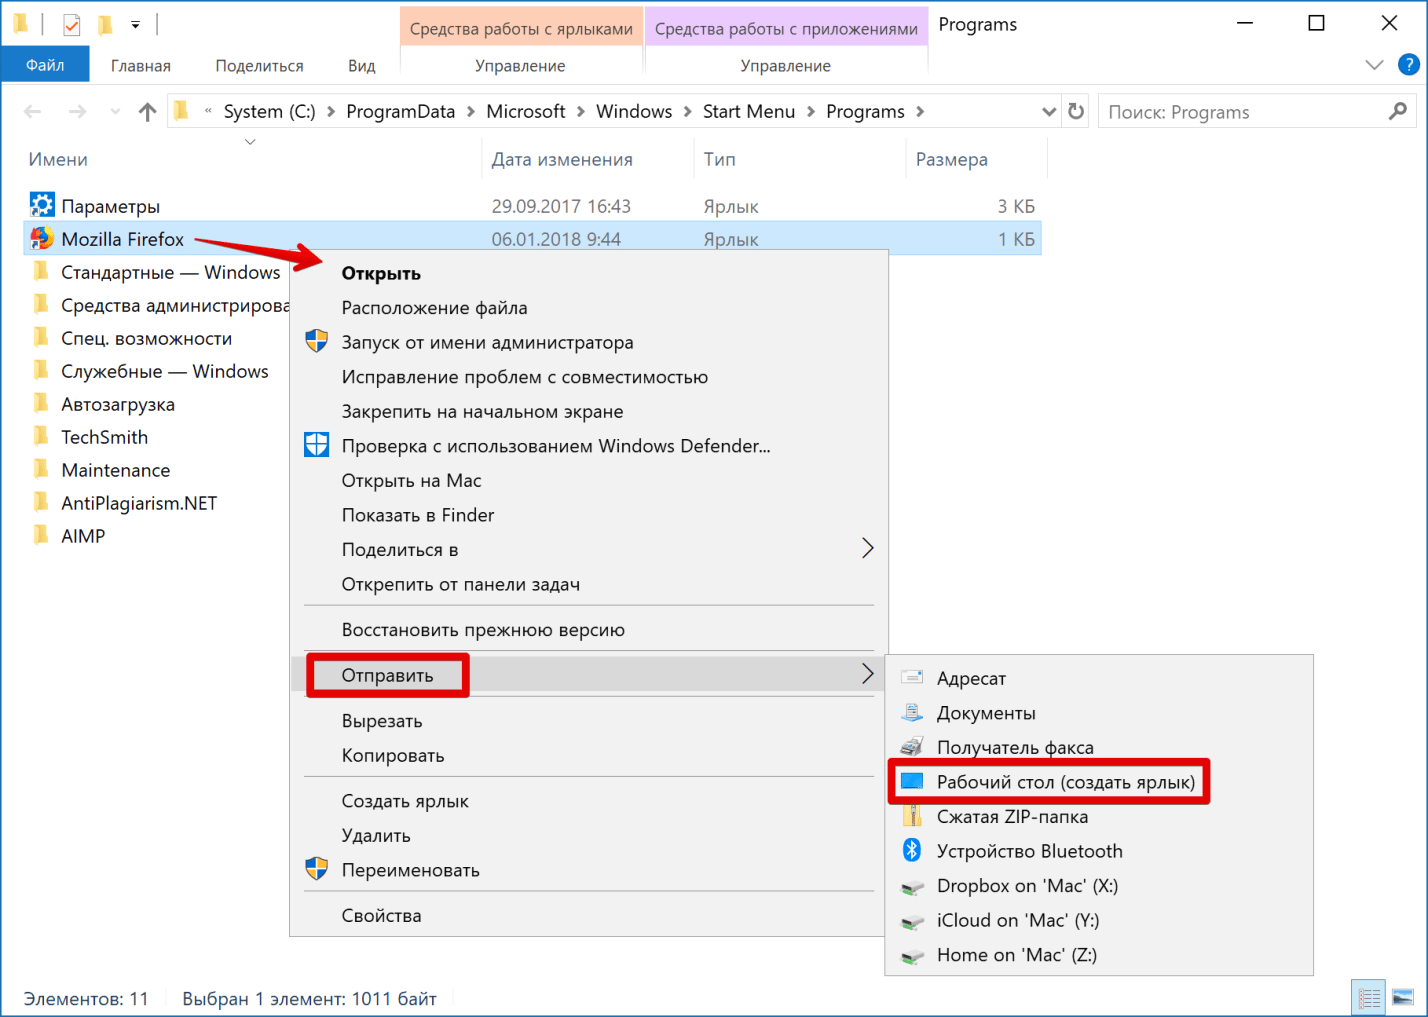1428x1017 pixels.
Task: Click the ZIP folder icon in the submenu
Action: tap(912, 816)
